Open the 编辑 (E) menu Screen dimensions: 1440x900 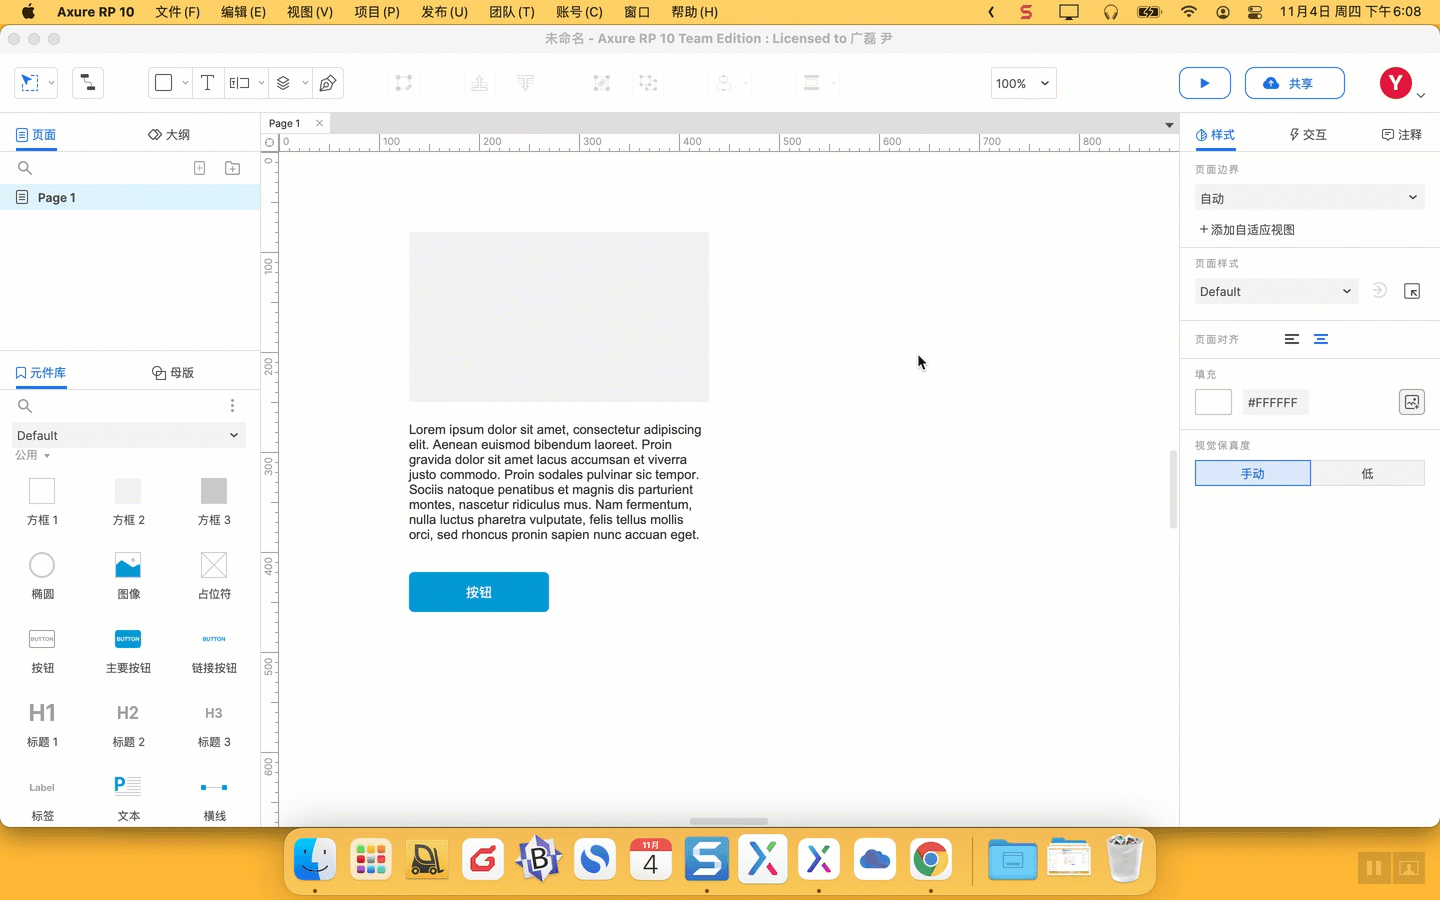tap(243, 12)
